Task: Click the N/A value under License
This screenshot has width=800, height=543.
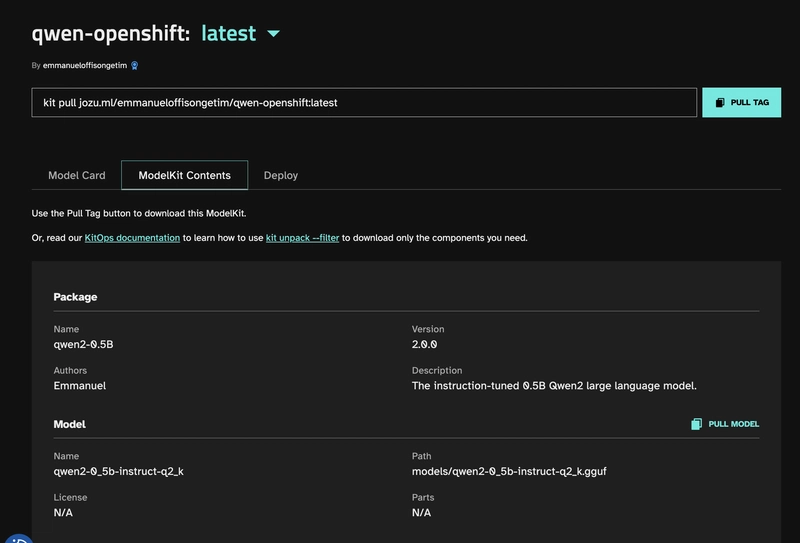Action: point(63,513)
